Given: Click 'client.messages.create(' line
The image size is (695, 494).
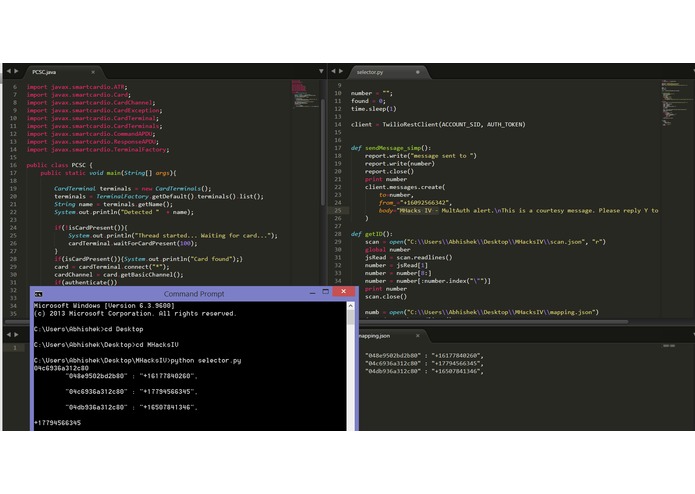Looking at the screenshot, I should click(405, 187).
